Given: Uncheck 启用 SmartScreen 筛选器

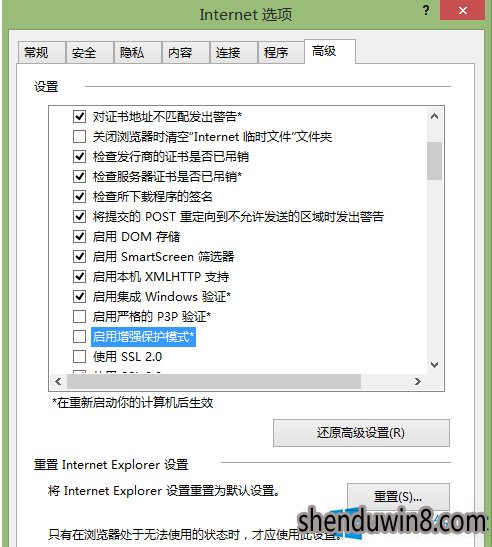Looking at the screenshot, I should tap(80, 257).
